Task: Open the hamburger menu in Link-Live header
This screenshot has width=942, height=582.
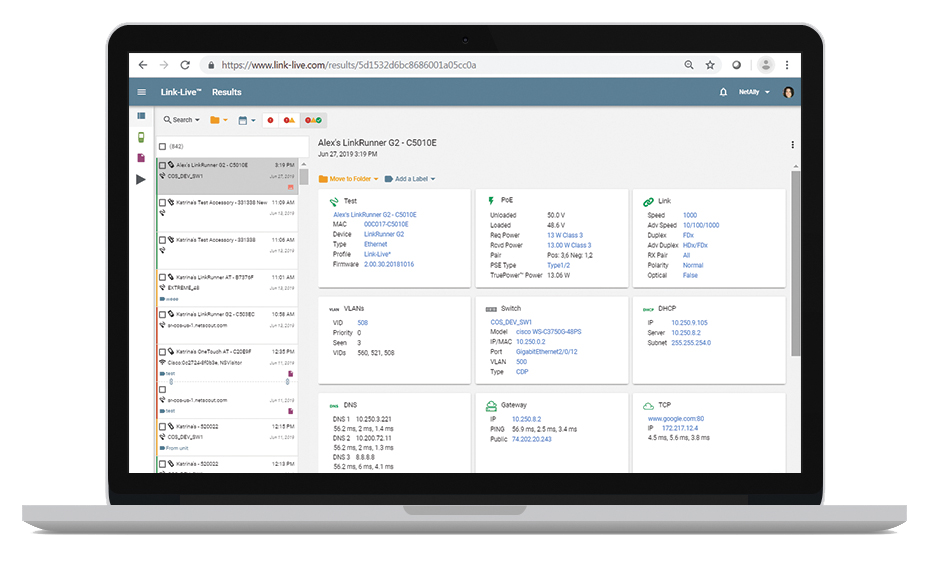Action: [141, 92]
